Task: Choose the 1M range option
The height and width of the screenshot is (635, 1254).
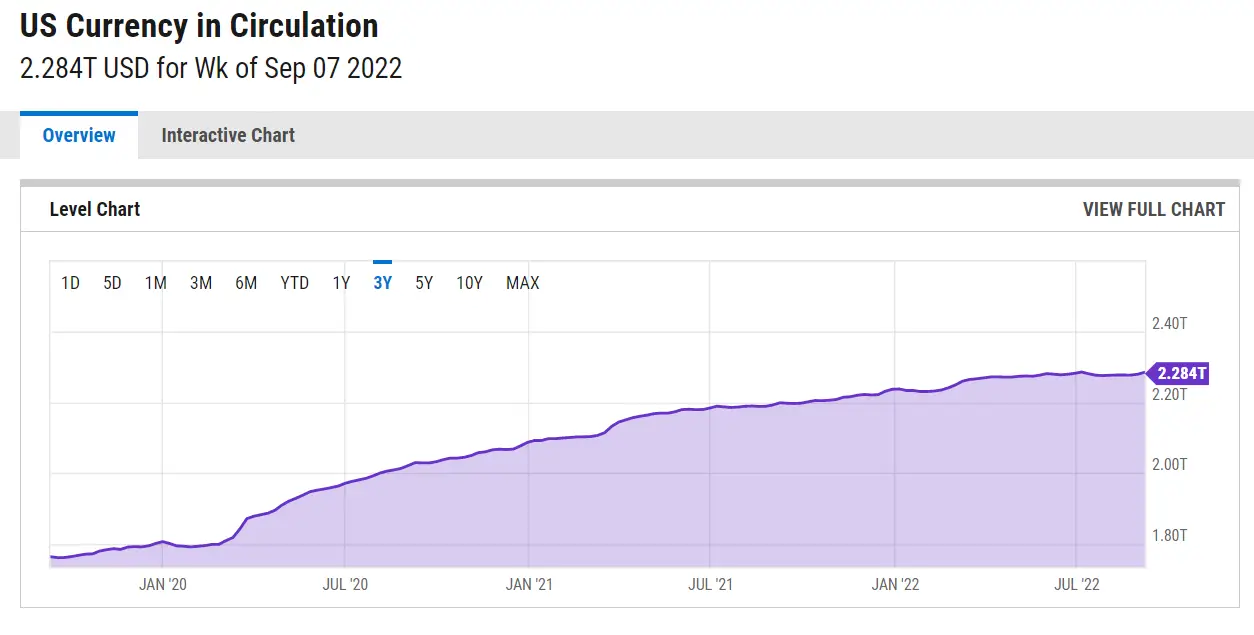Action: click(155, 283)
